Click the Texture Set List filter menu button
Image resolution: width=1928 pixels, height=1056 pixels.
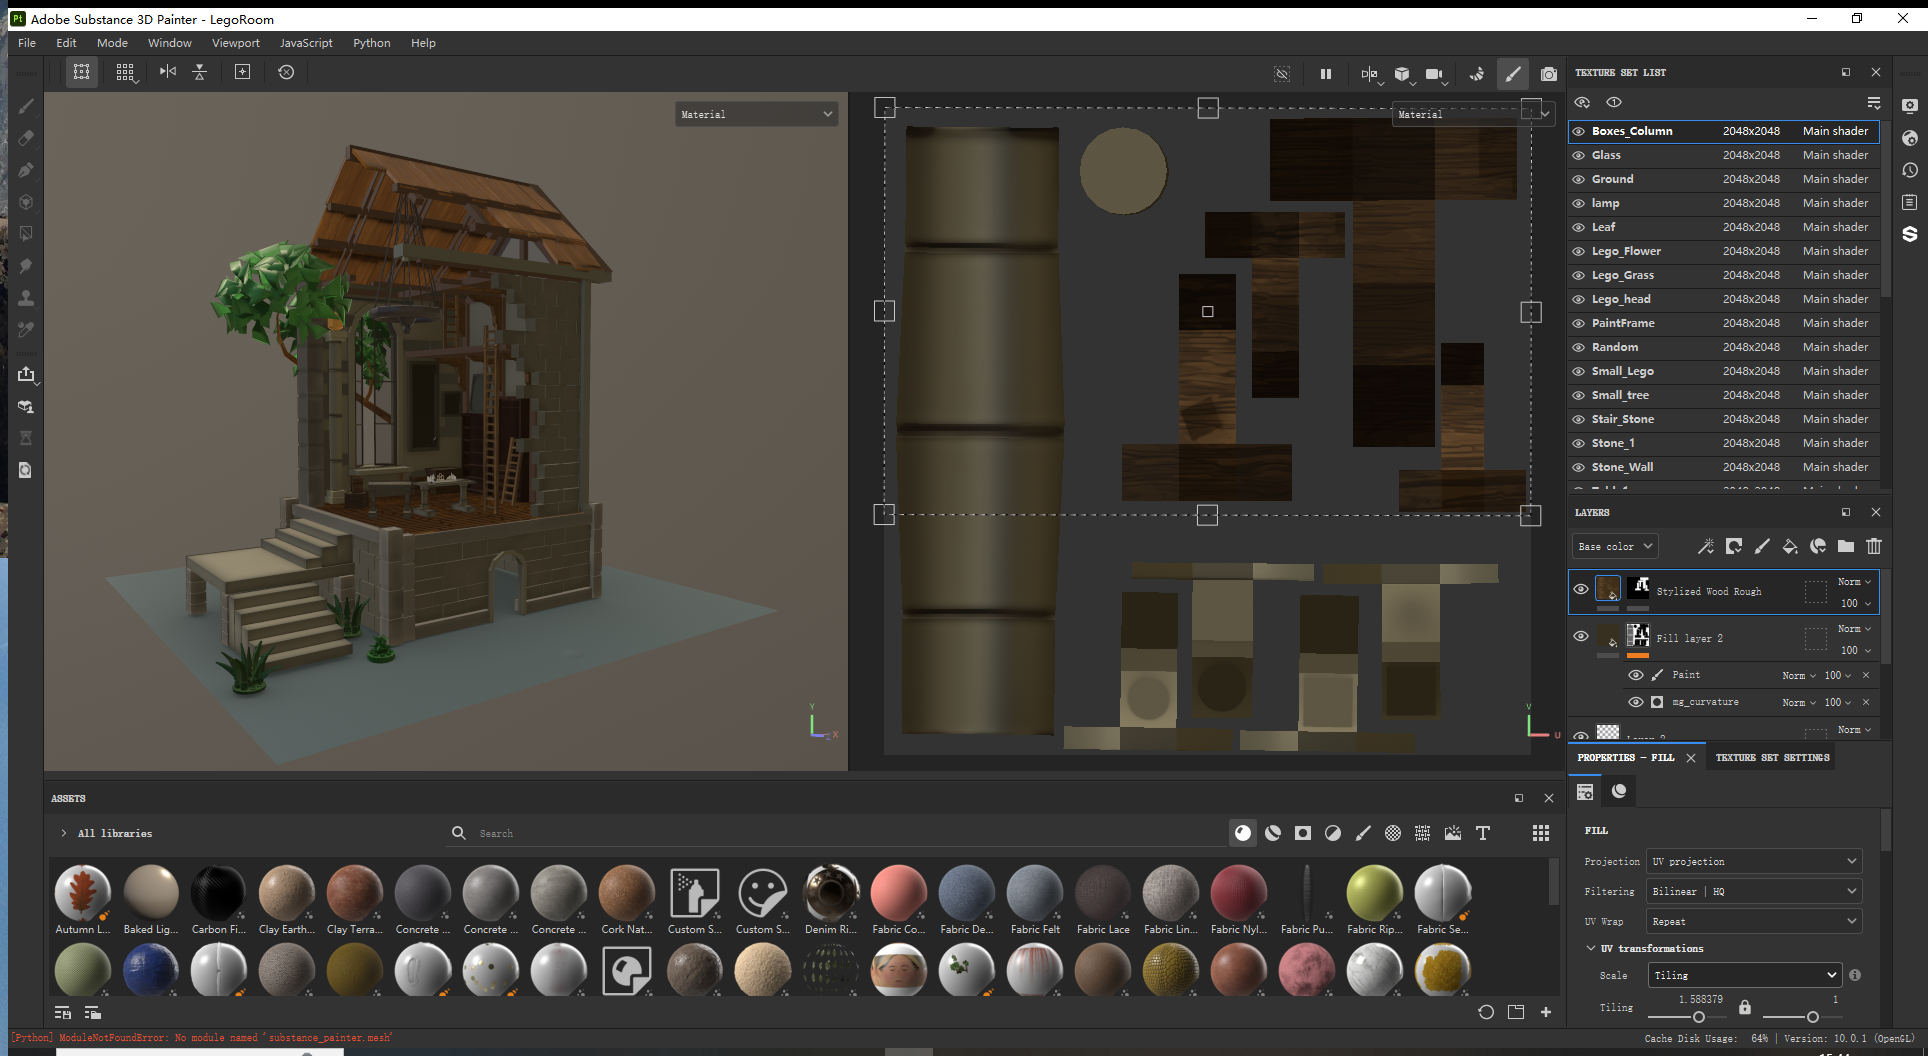tap(1874, 103)
